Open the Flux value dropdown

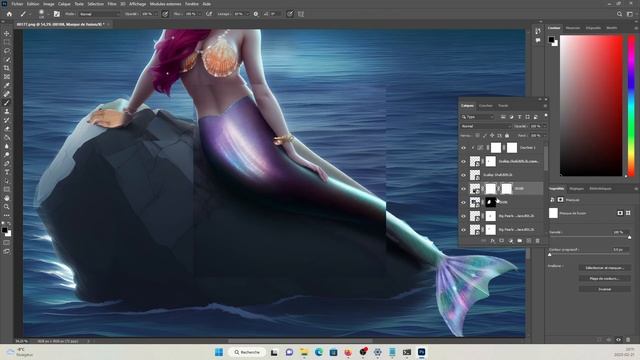[200, 14]
